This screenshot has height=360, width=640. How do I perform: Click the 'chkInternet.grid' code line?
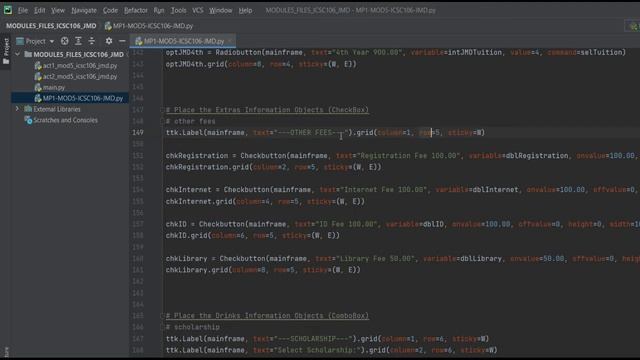265,201
